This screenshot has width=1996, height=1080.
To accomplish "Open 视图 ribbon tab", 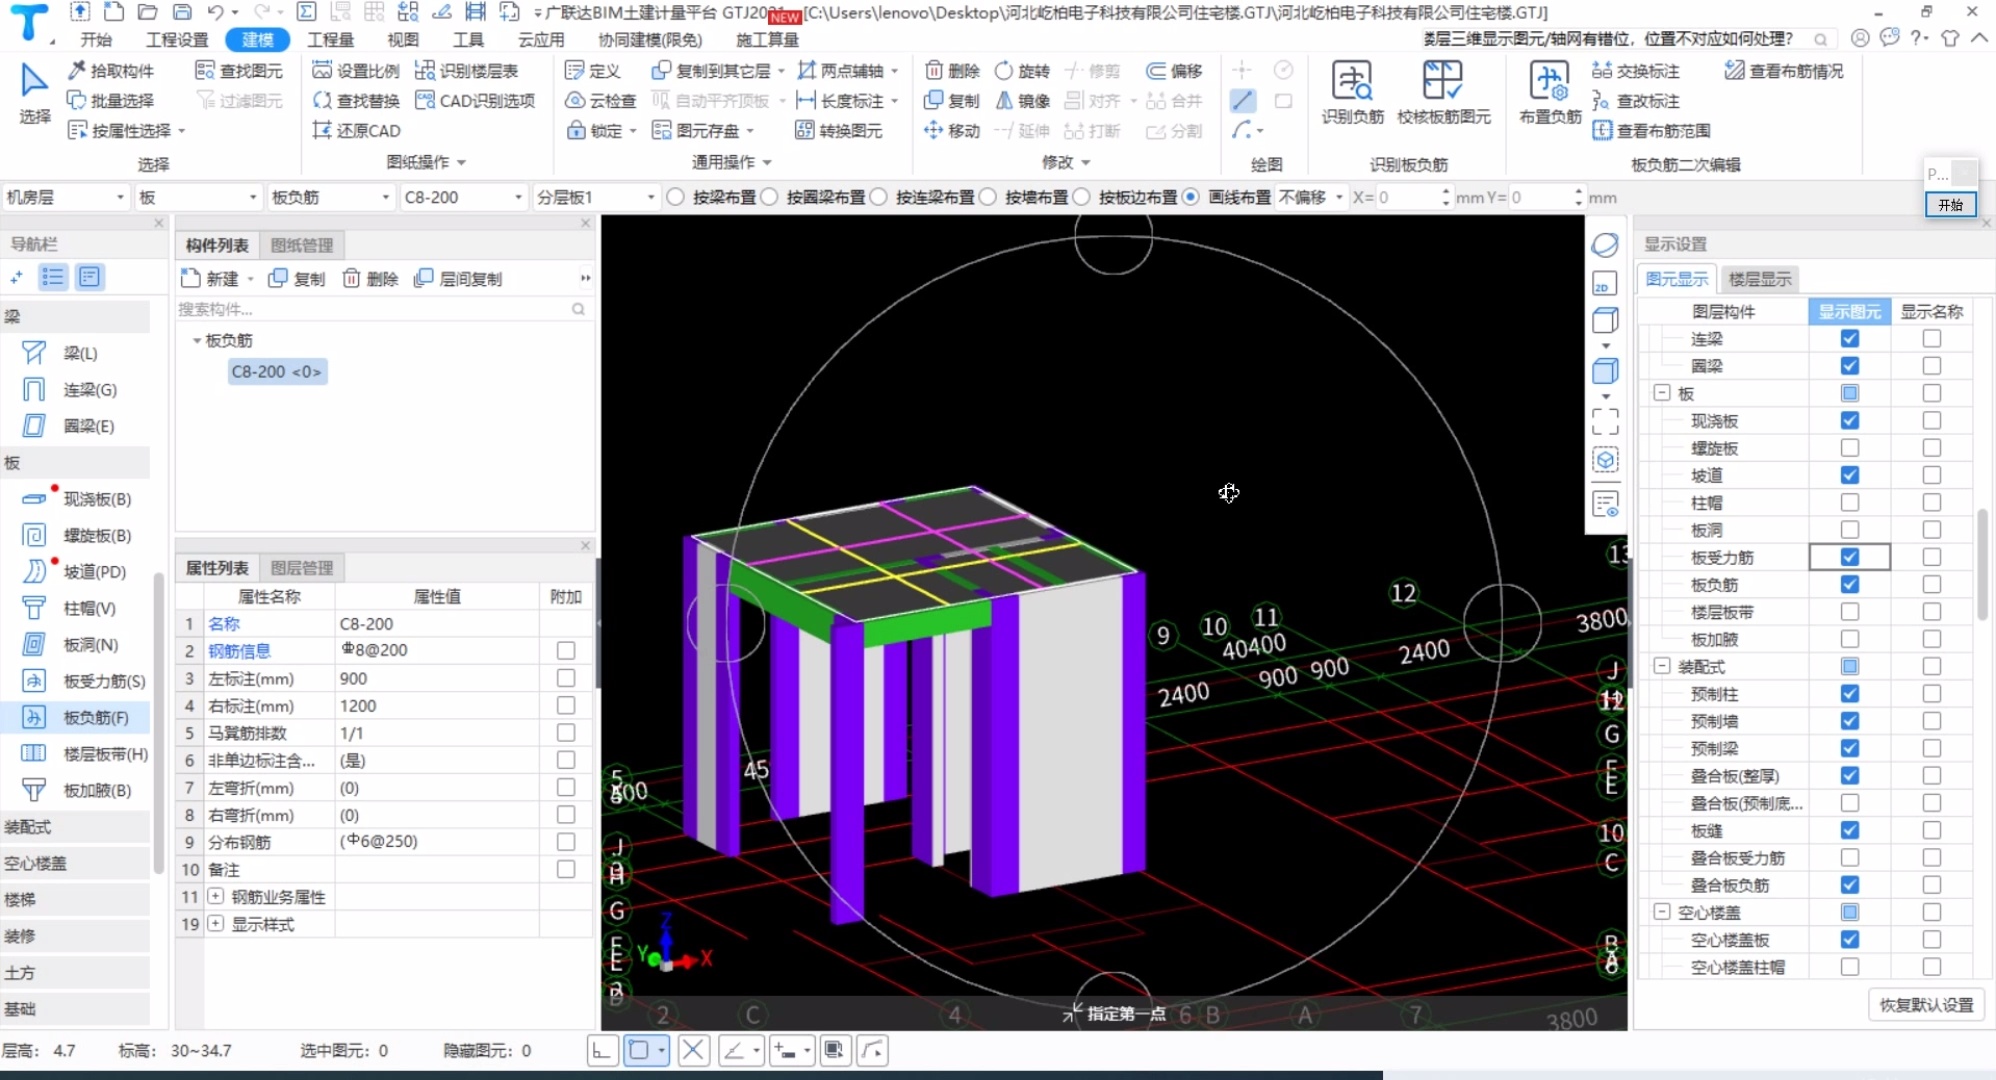I will pos(403,39).
